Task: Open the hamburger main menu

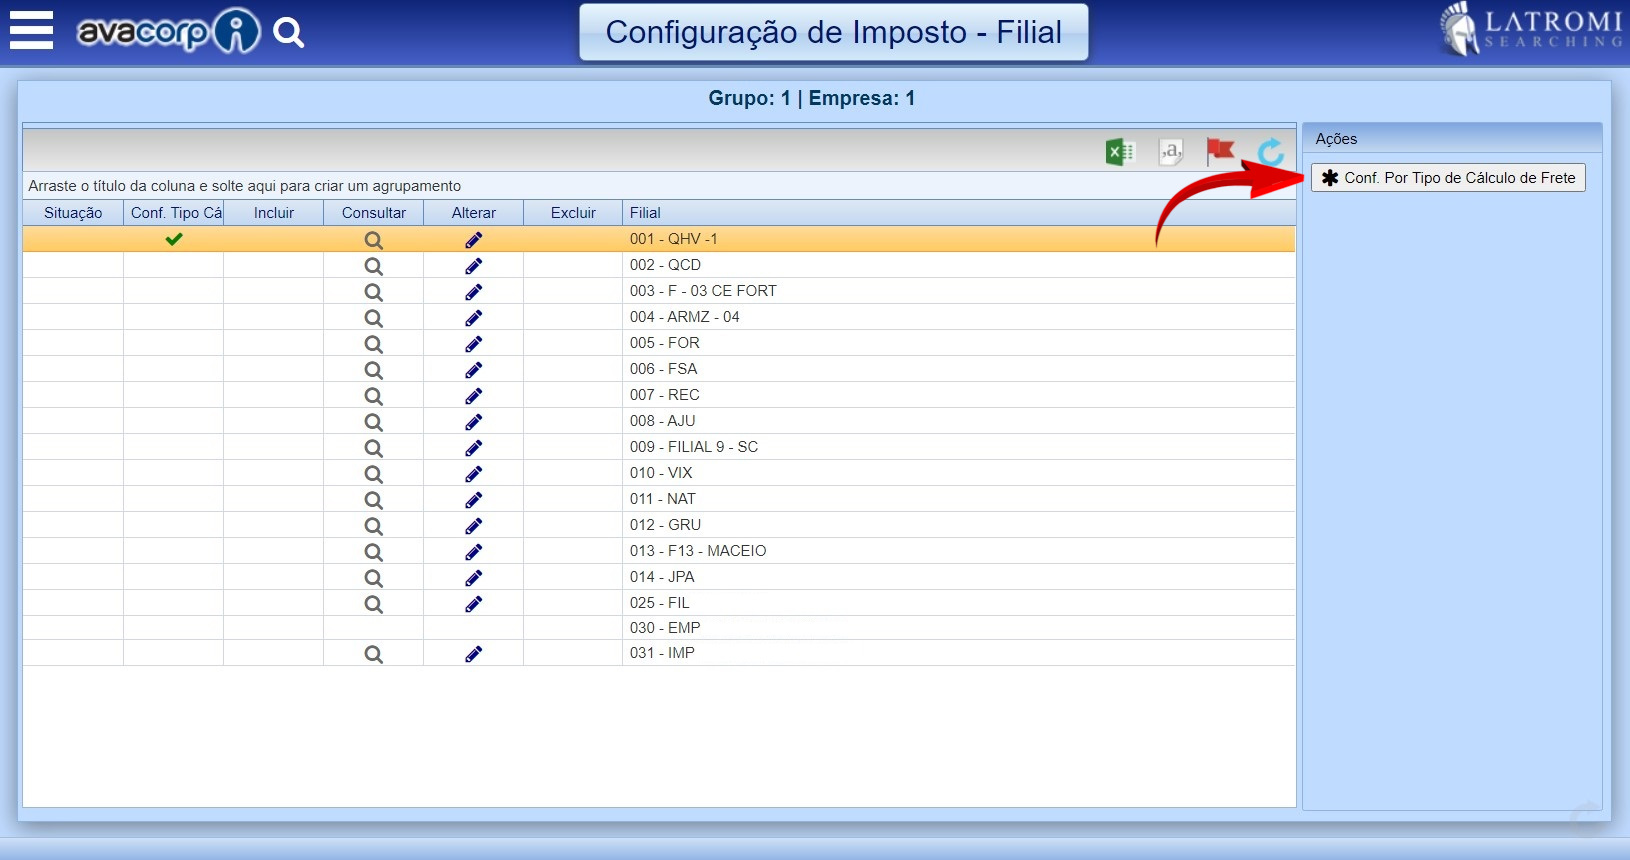Action: 31,31
